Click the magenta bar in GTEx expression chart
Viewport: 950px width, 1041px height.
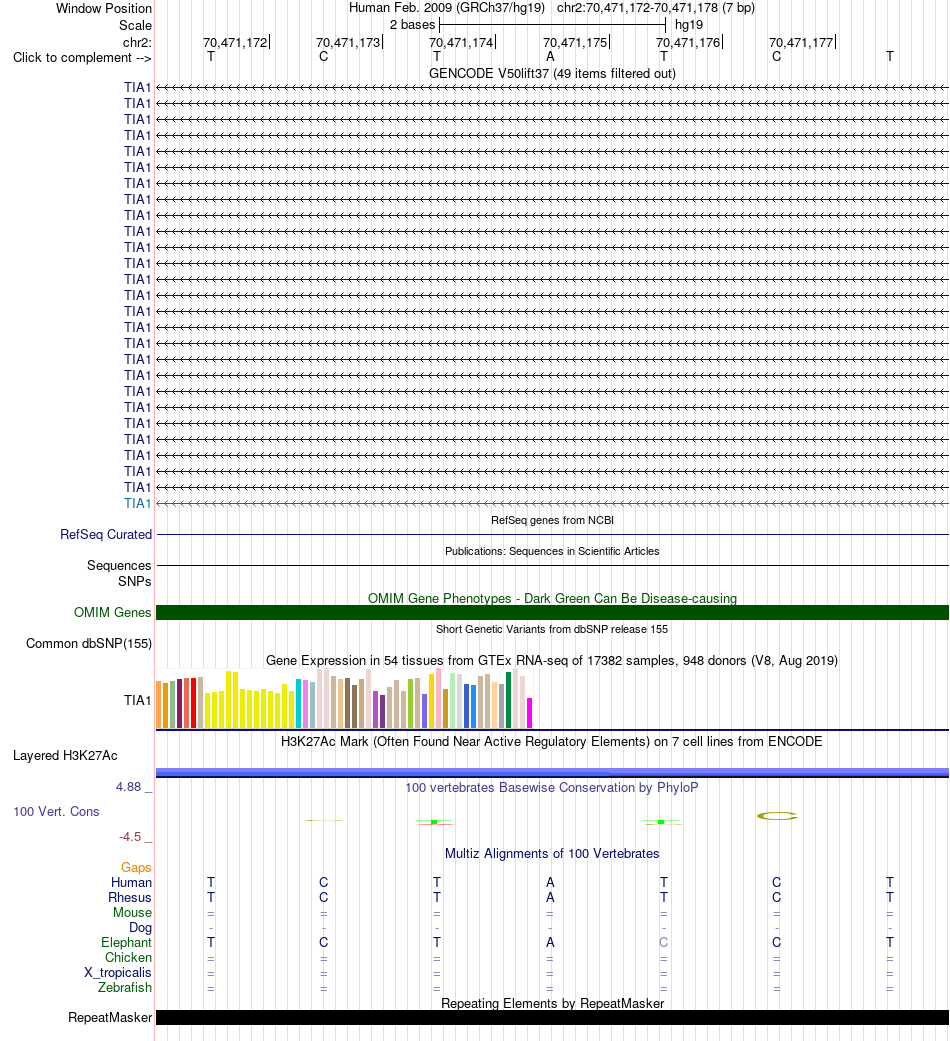click(x=529, y=713)
